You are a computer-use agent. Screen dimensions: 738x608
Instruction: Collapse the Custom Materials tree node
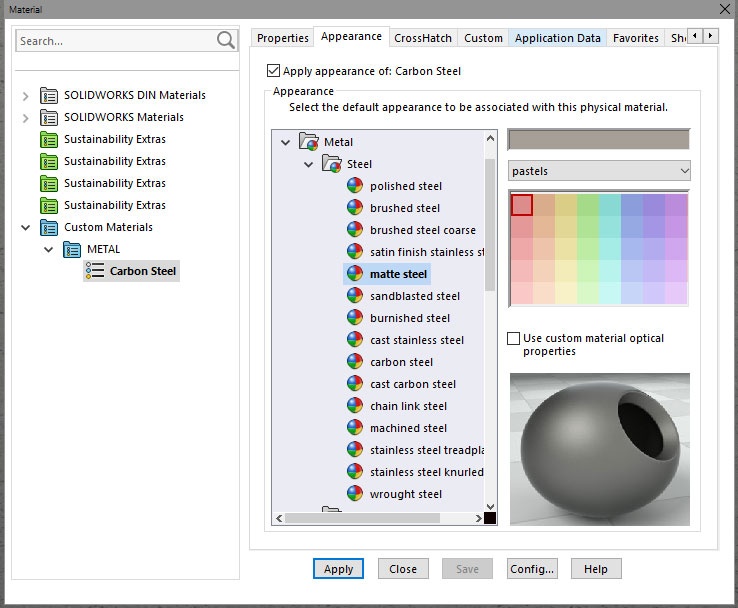[x=25, y=228]
